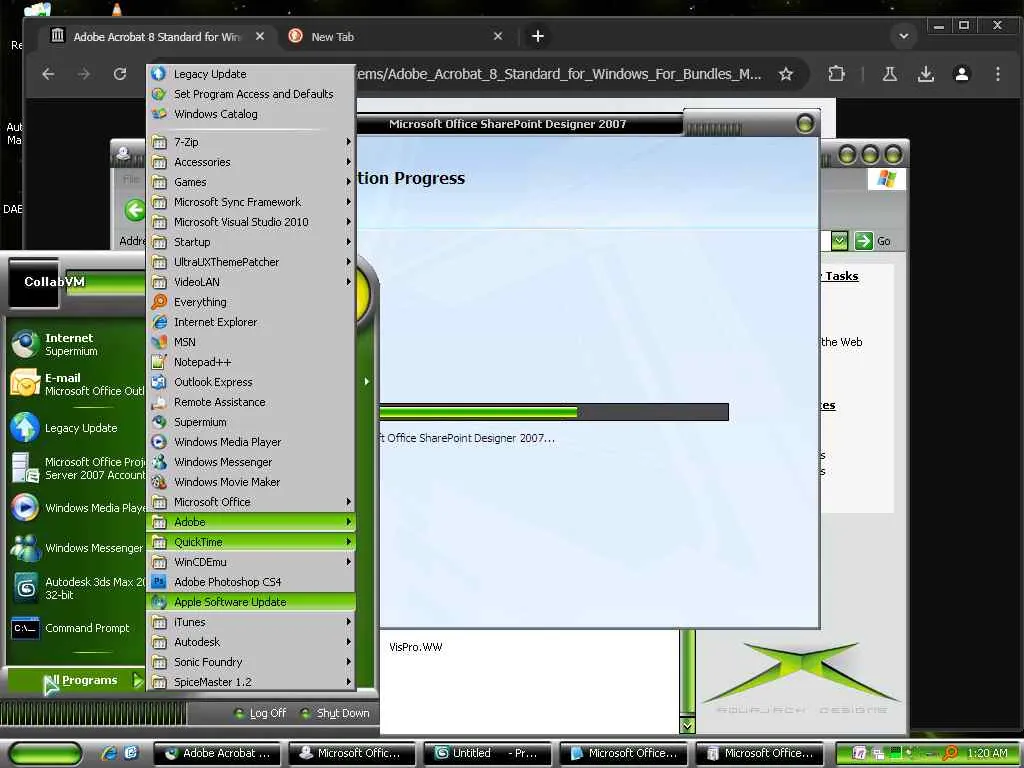Click the green back arrow in background window

(135, 210)
